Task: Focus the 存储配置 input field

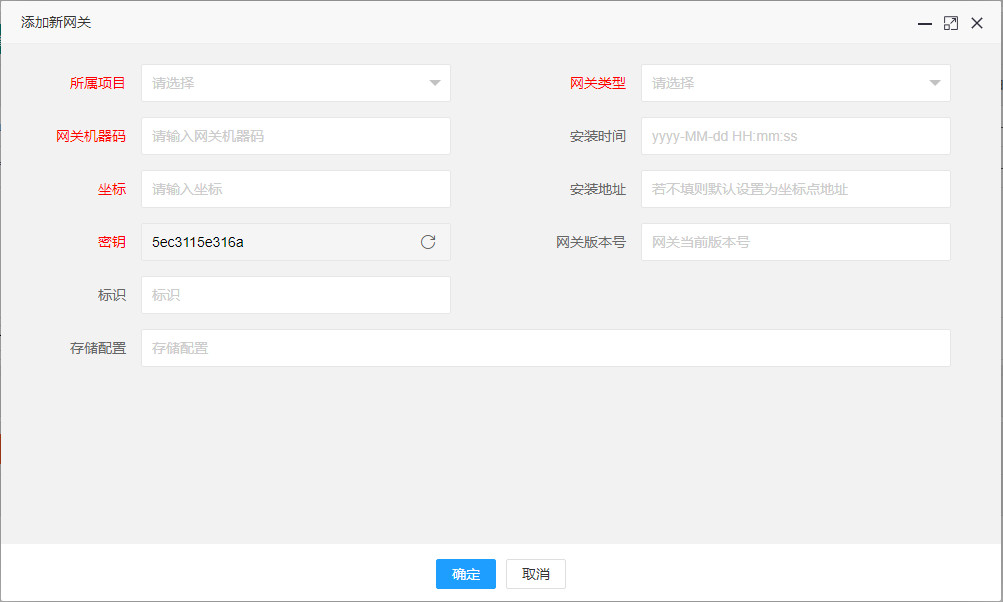Action: 546,348
